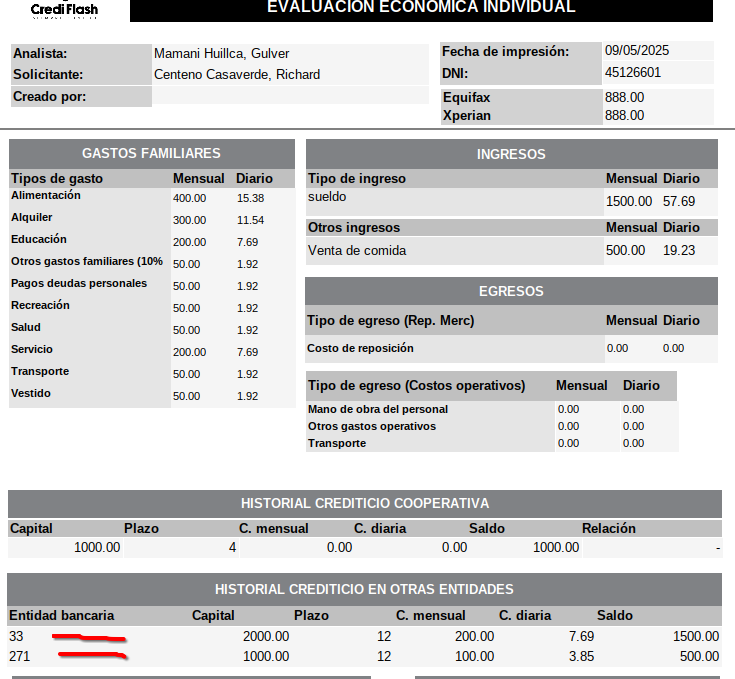The image size is (735, 679).
Task: Click Historial Crediticio Cooperativa header
Action: [x=364, y=503]
